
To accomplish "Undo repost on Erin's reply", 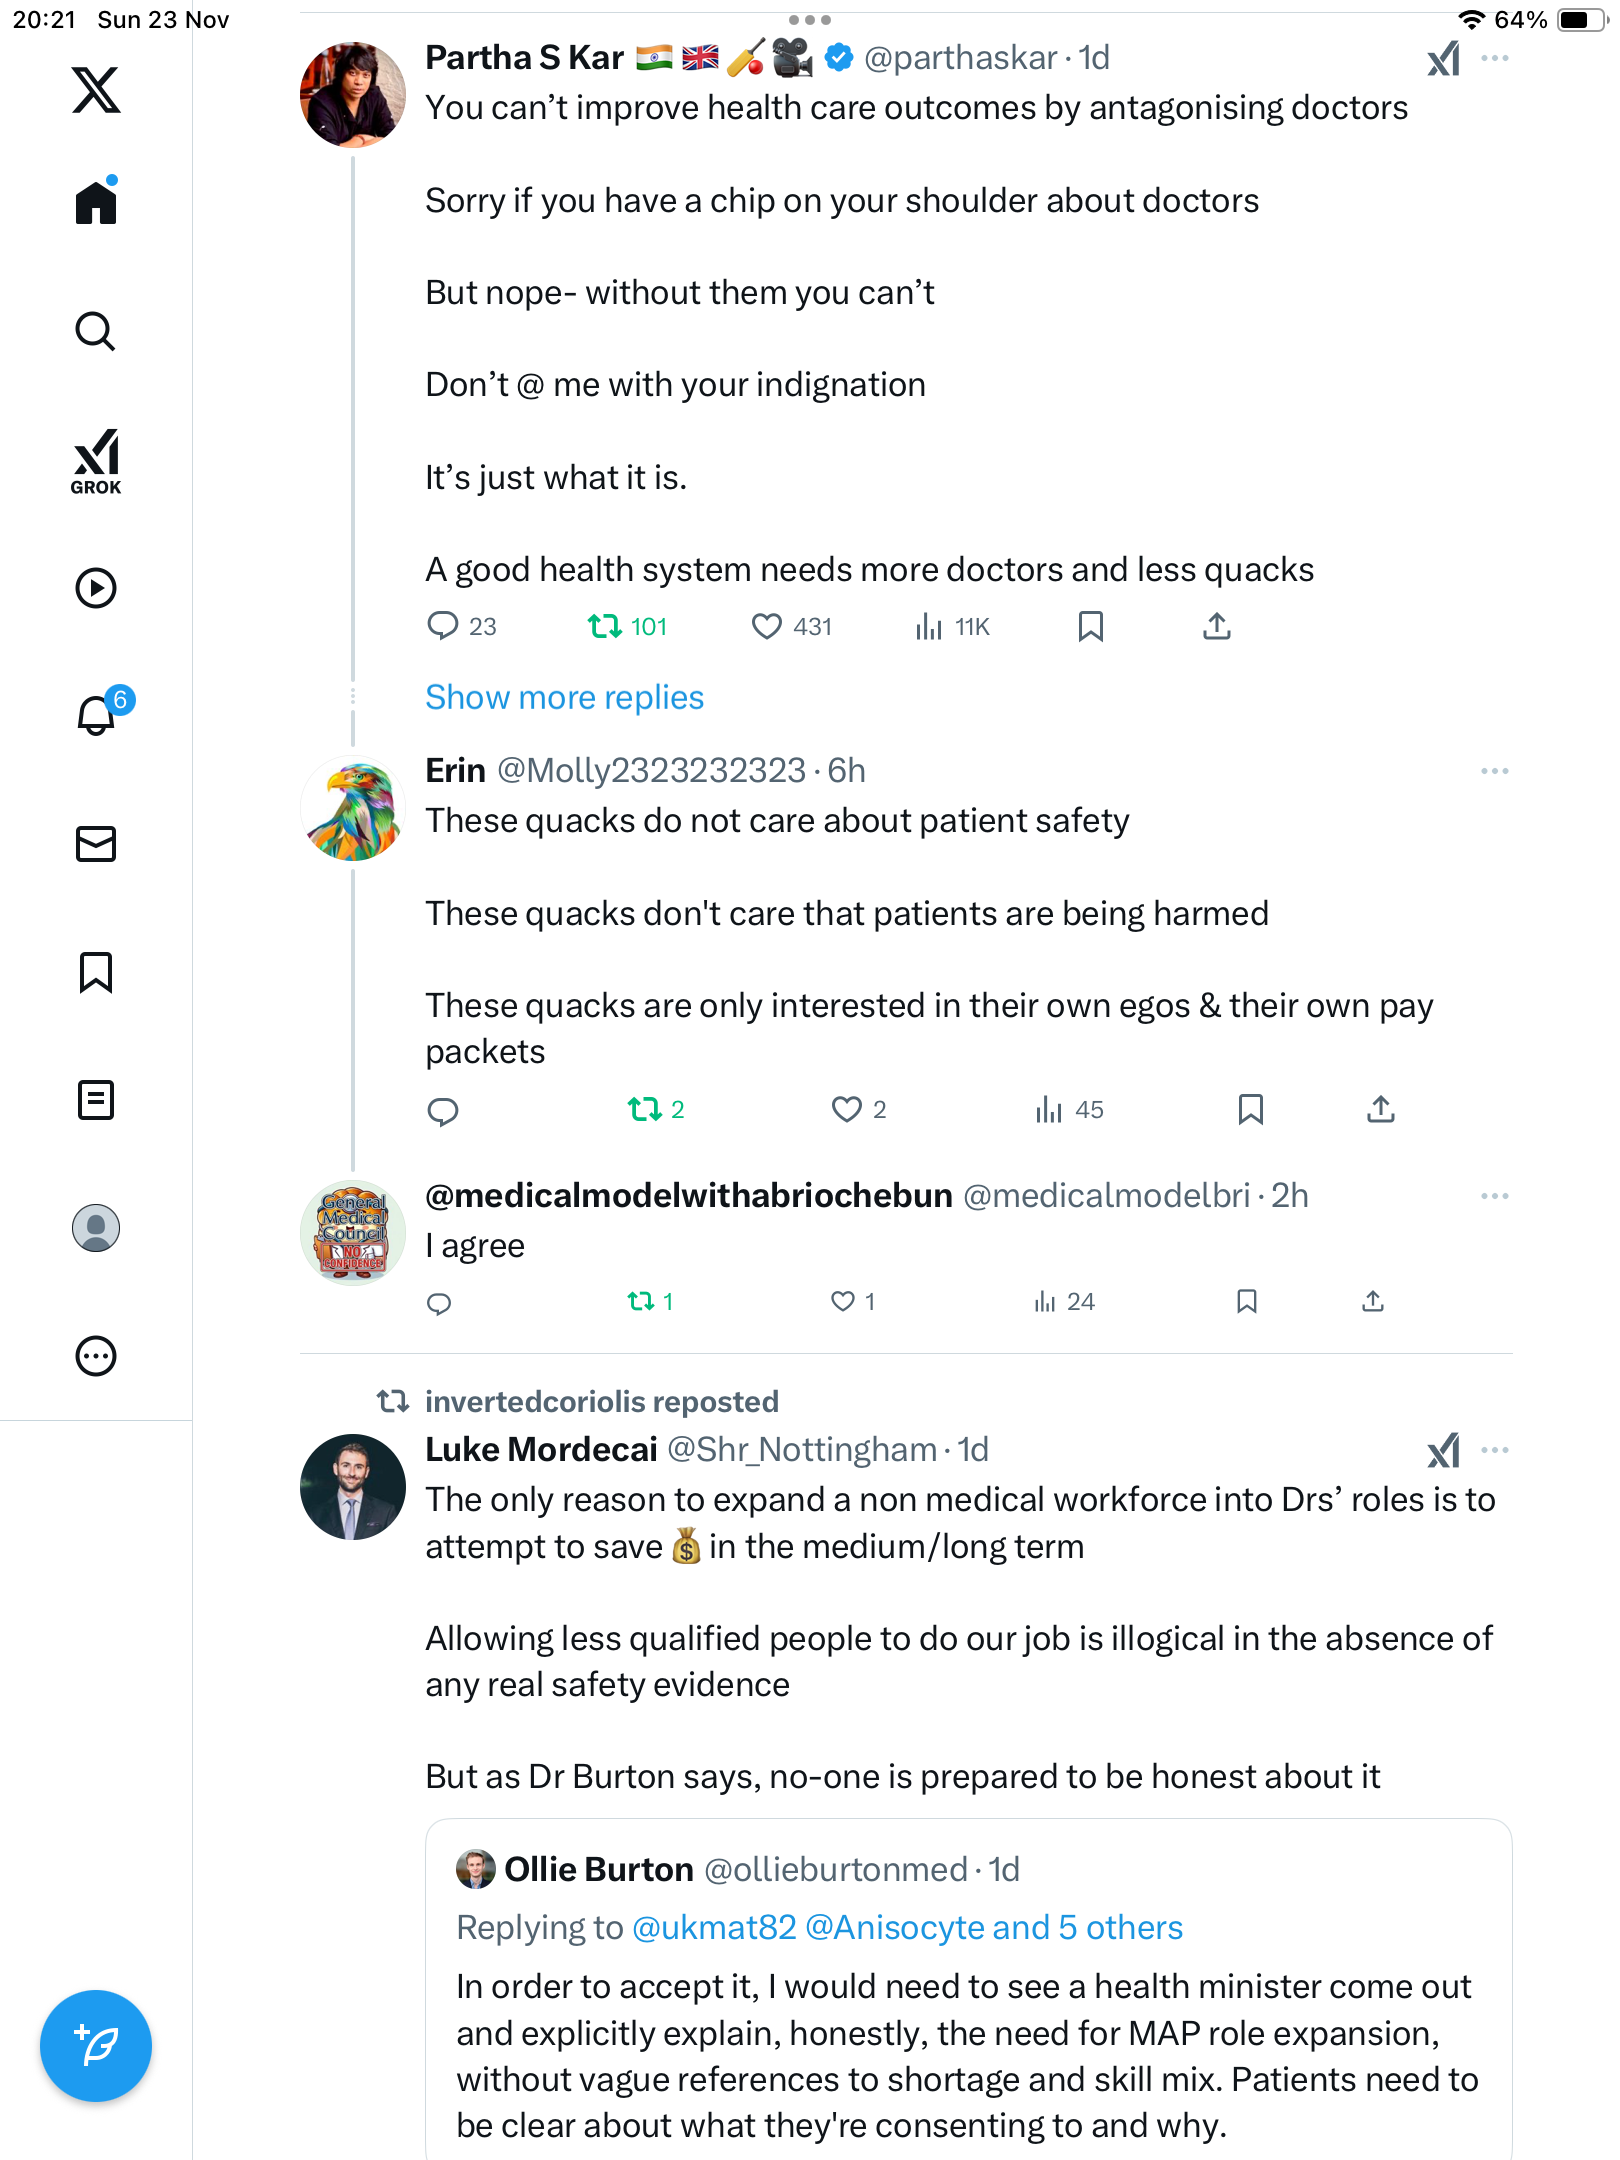I will pyautogui.click(x=645, y=1109).
